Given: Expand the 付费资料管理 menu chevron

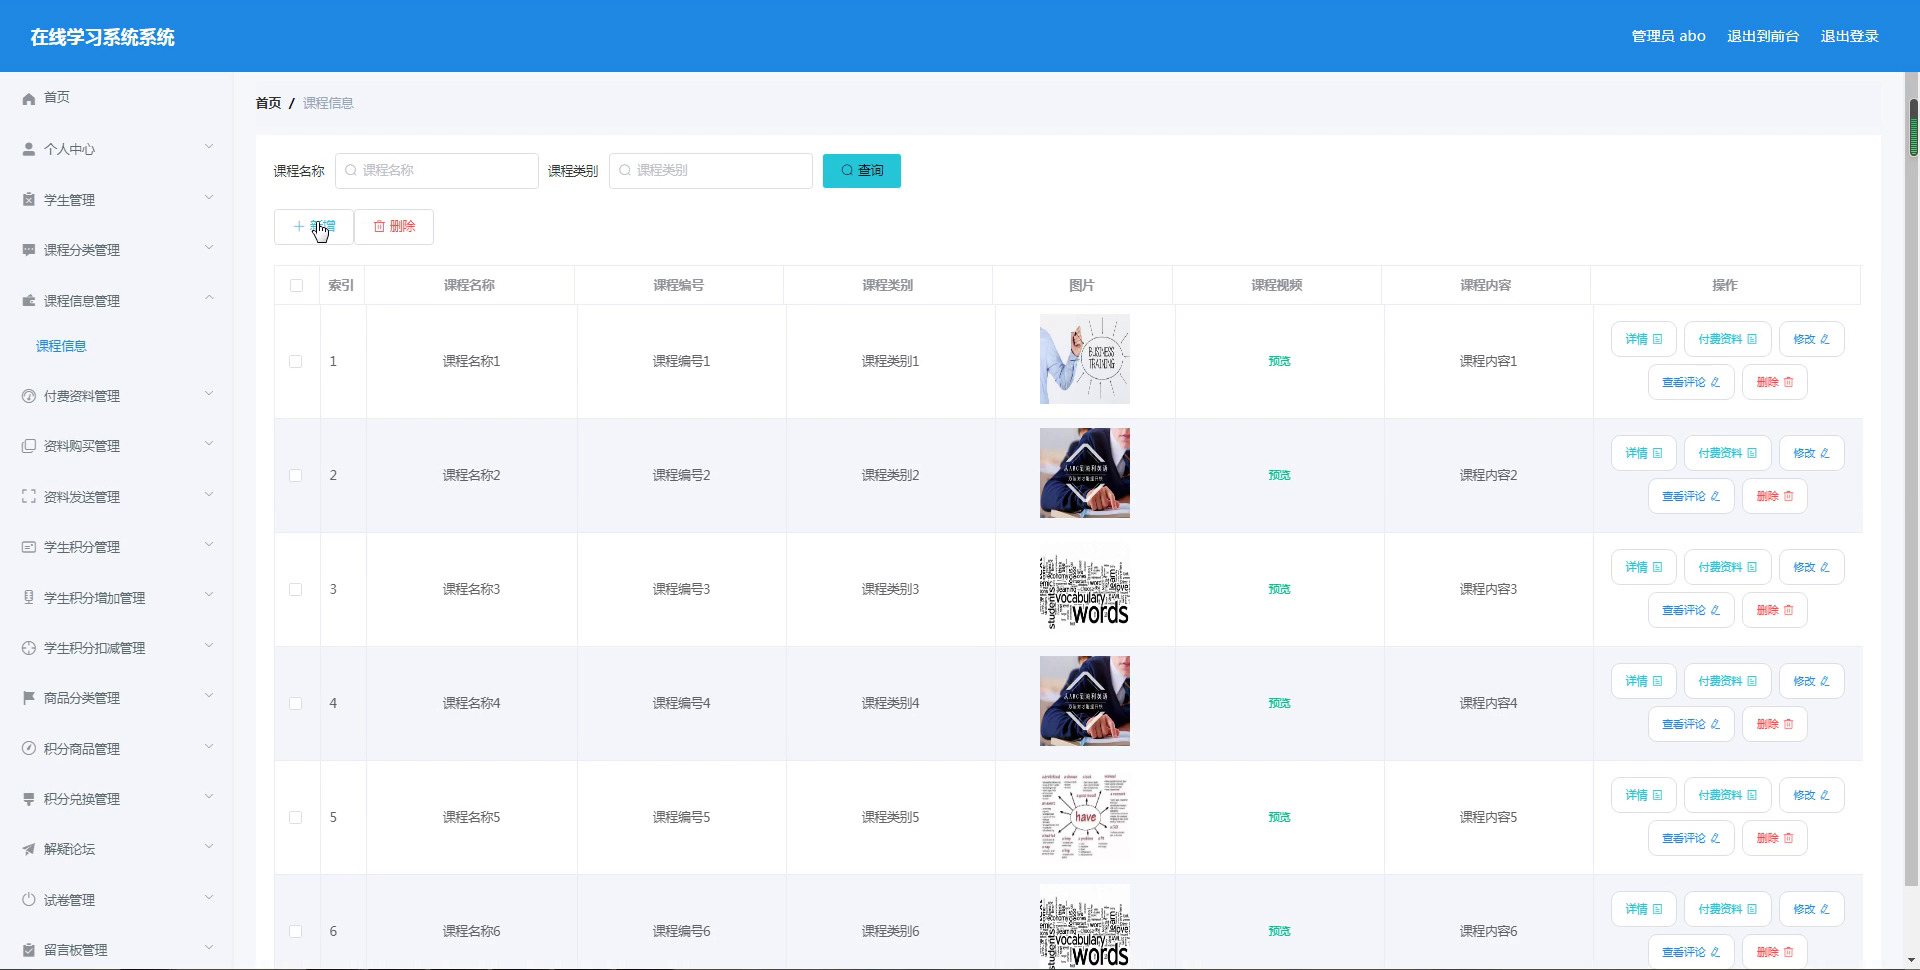Looking at the screenshot, I should 209,394.
